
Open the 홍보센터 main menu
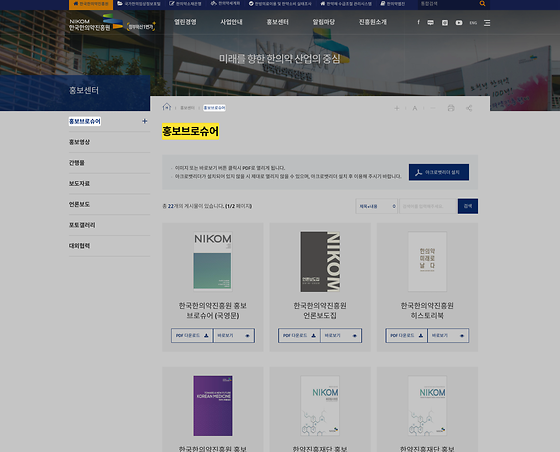[277, 22]
